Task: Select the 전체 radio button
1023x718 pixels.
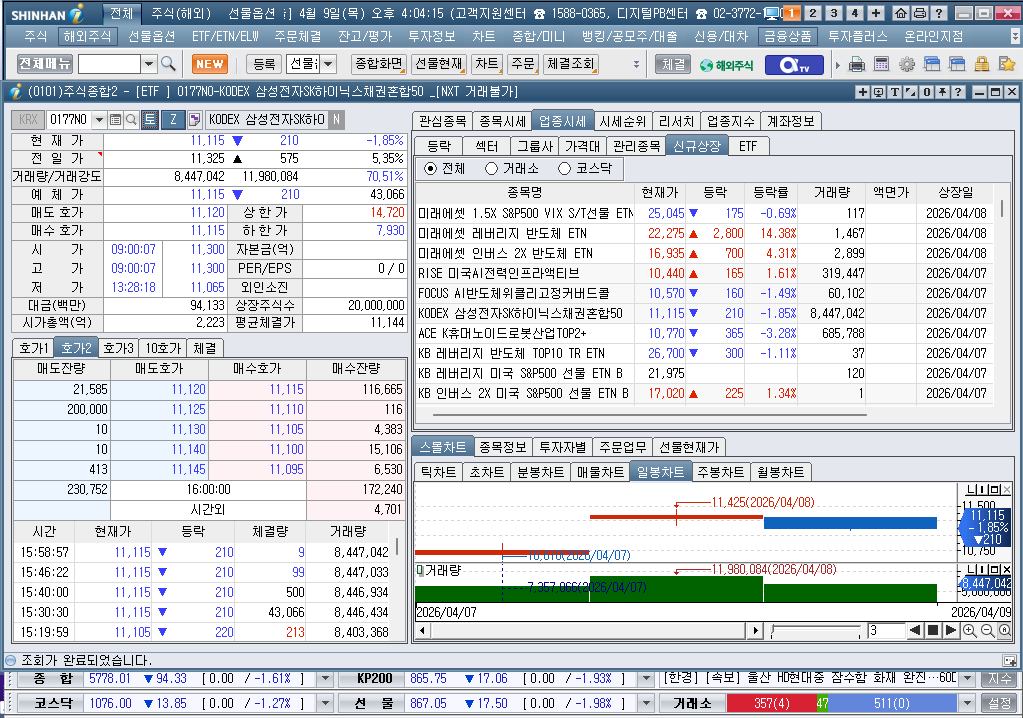Action: click(431, 168)
